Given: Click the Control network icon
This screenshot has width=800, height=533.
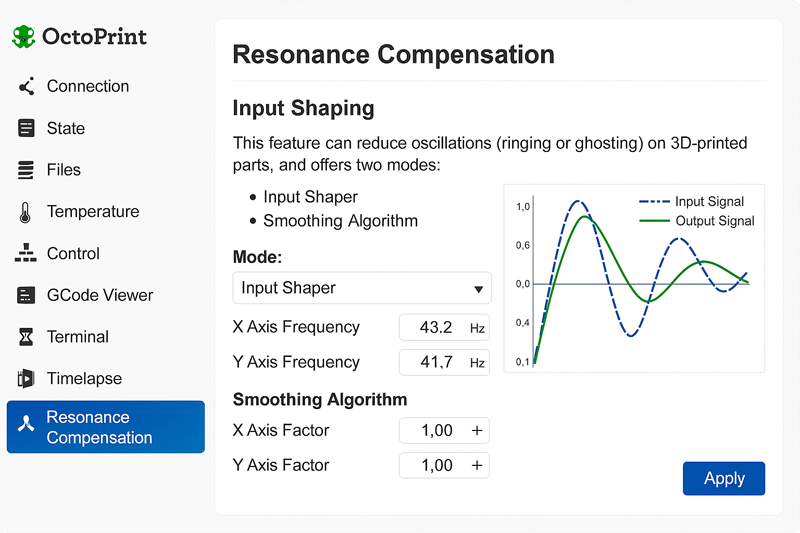Looking at the screenshot, I should [x=26, y=253].
